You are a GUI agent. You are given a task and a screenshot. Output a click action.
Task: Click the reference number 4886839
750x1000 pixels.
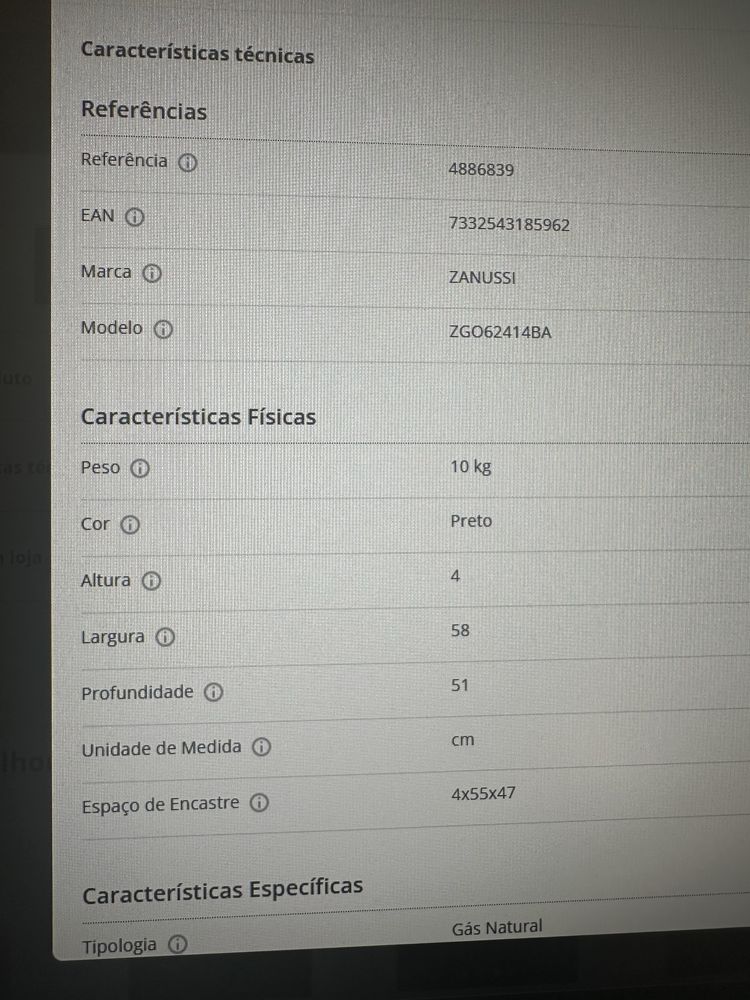pos(481,170)
